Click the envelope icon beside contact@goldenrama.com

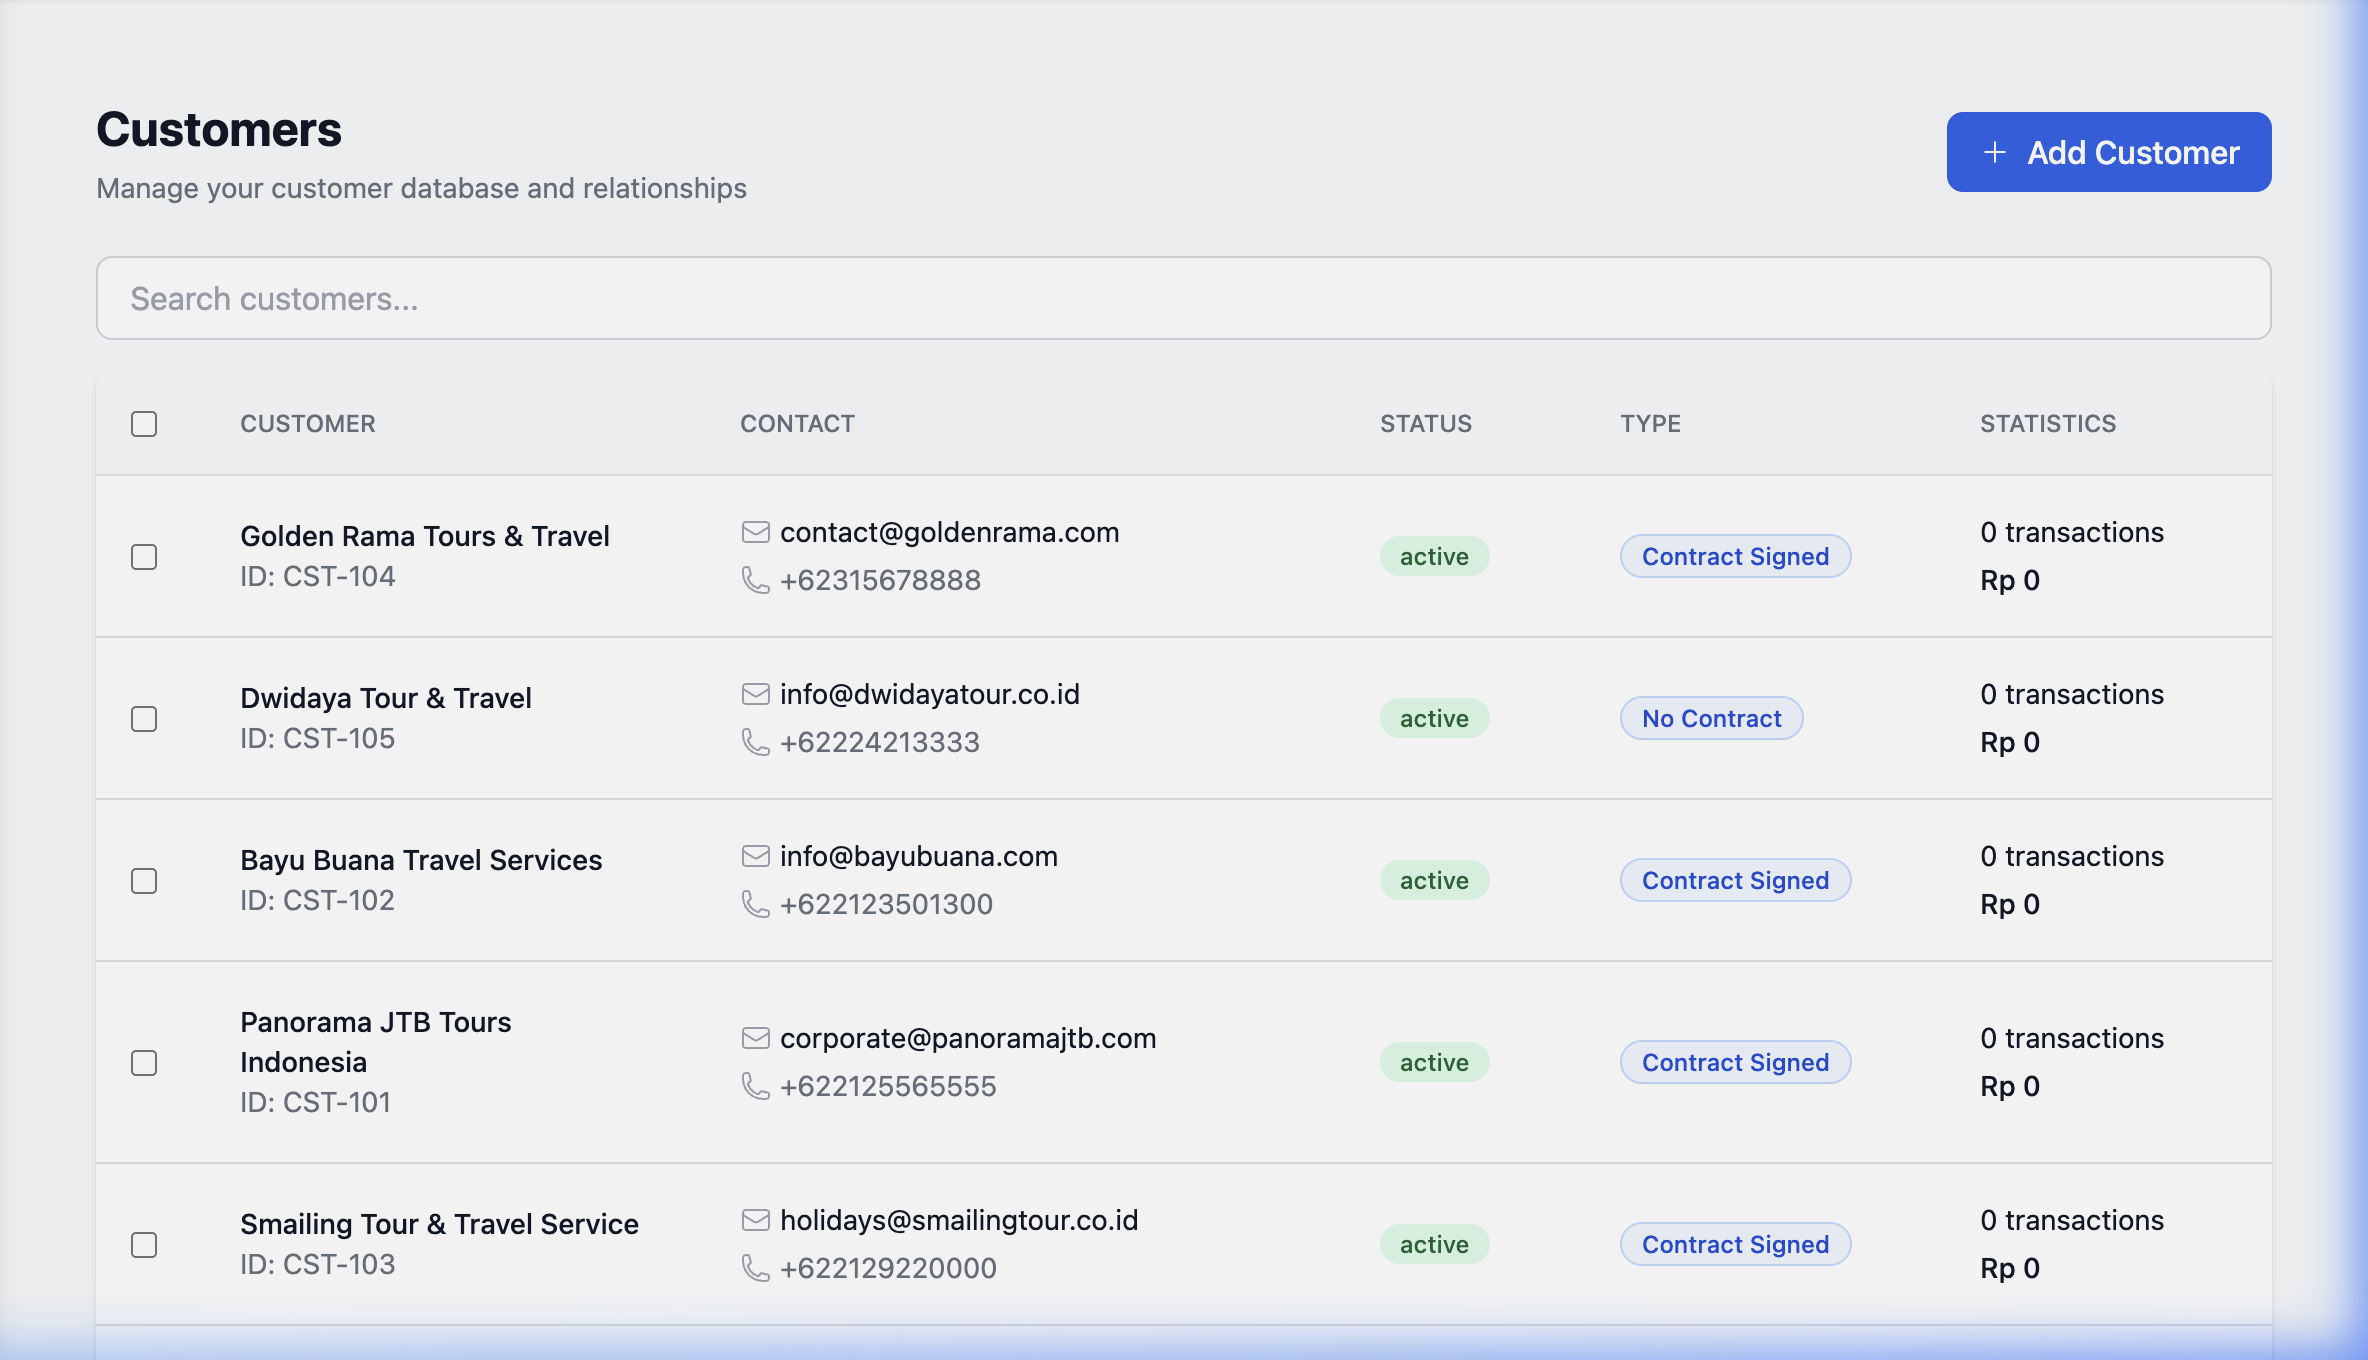tap(755, 532)
